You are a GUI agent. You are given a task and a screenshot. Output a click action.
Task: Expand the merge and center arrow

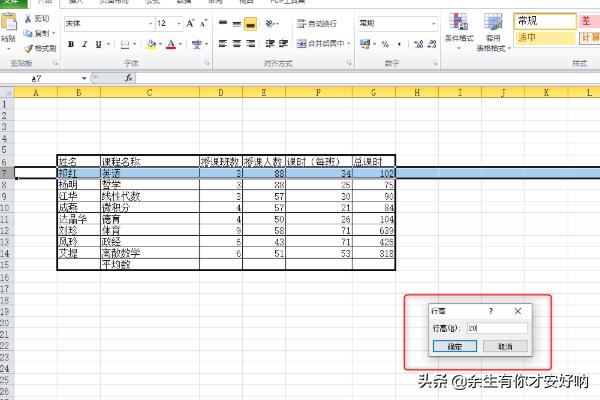(x=349, y=44)
